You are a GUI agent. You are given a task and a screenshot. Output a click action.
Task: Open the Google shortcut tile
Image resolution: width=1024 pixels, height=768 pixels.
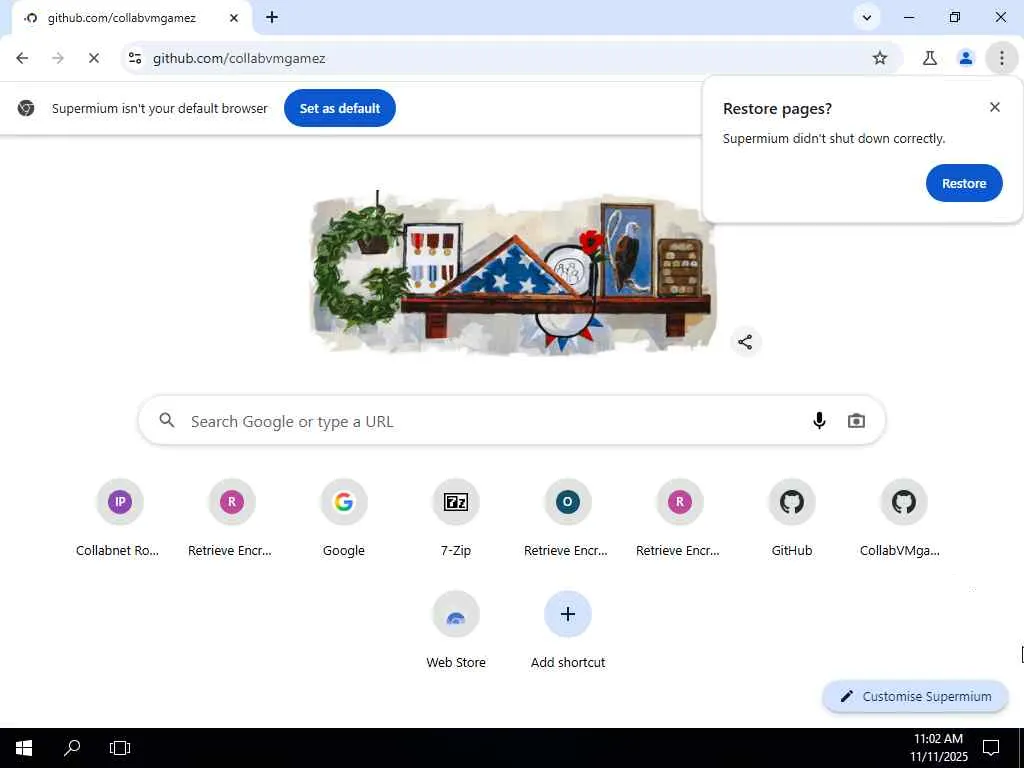pyautogui.click(x=344, y=519)
